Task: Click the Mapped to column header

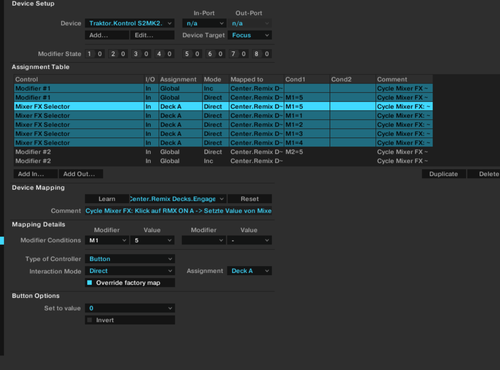Action: click(x=256, y=79)
